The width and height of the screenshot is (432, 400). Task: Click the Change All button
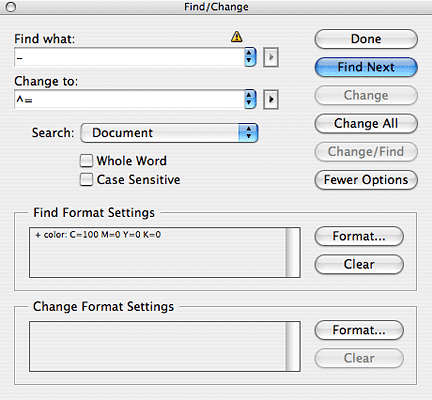coord(366,123)
